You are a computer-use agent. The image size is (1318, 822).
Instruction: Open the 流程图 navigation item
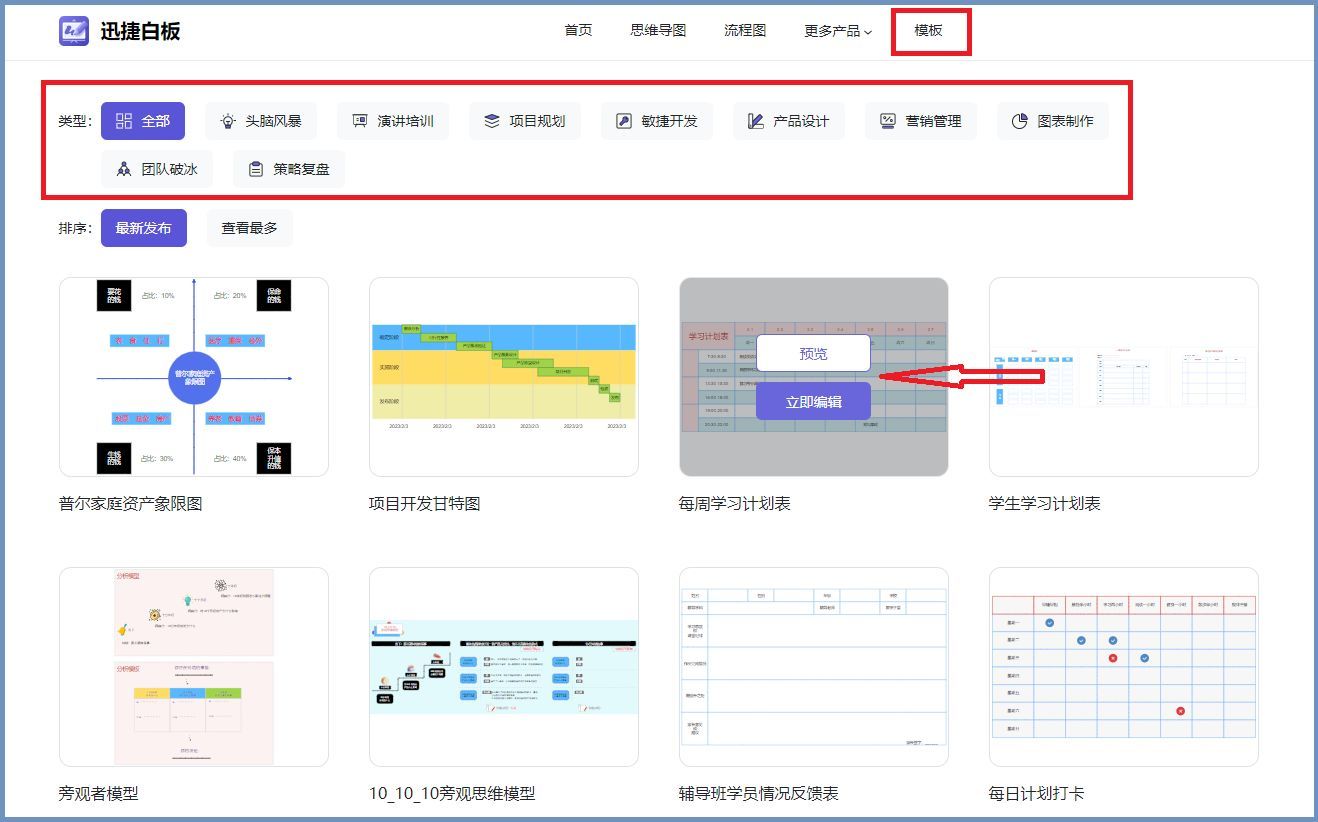tap(744, 31)
